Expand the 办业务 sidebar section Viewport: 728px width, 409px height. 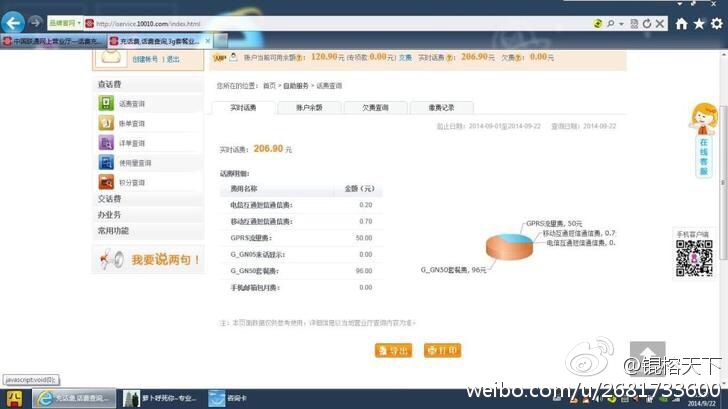pyautogui.click(x=110, y=215)
